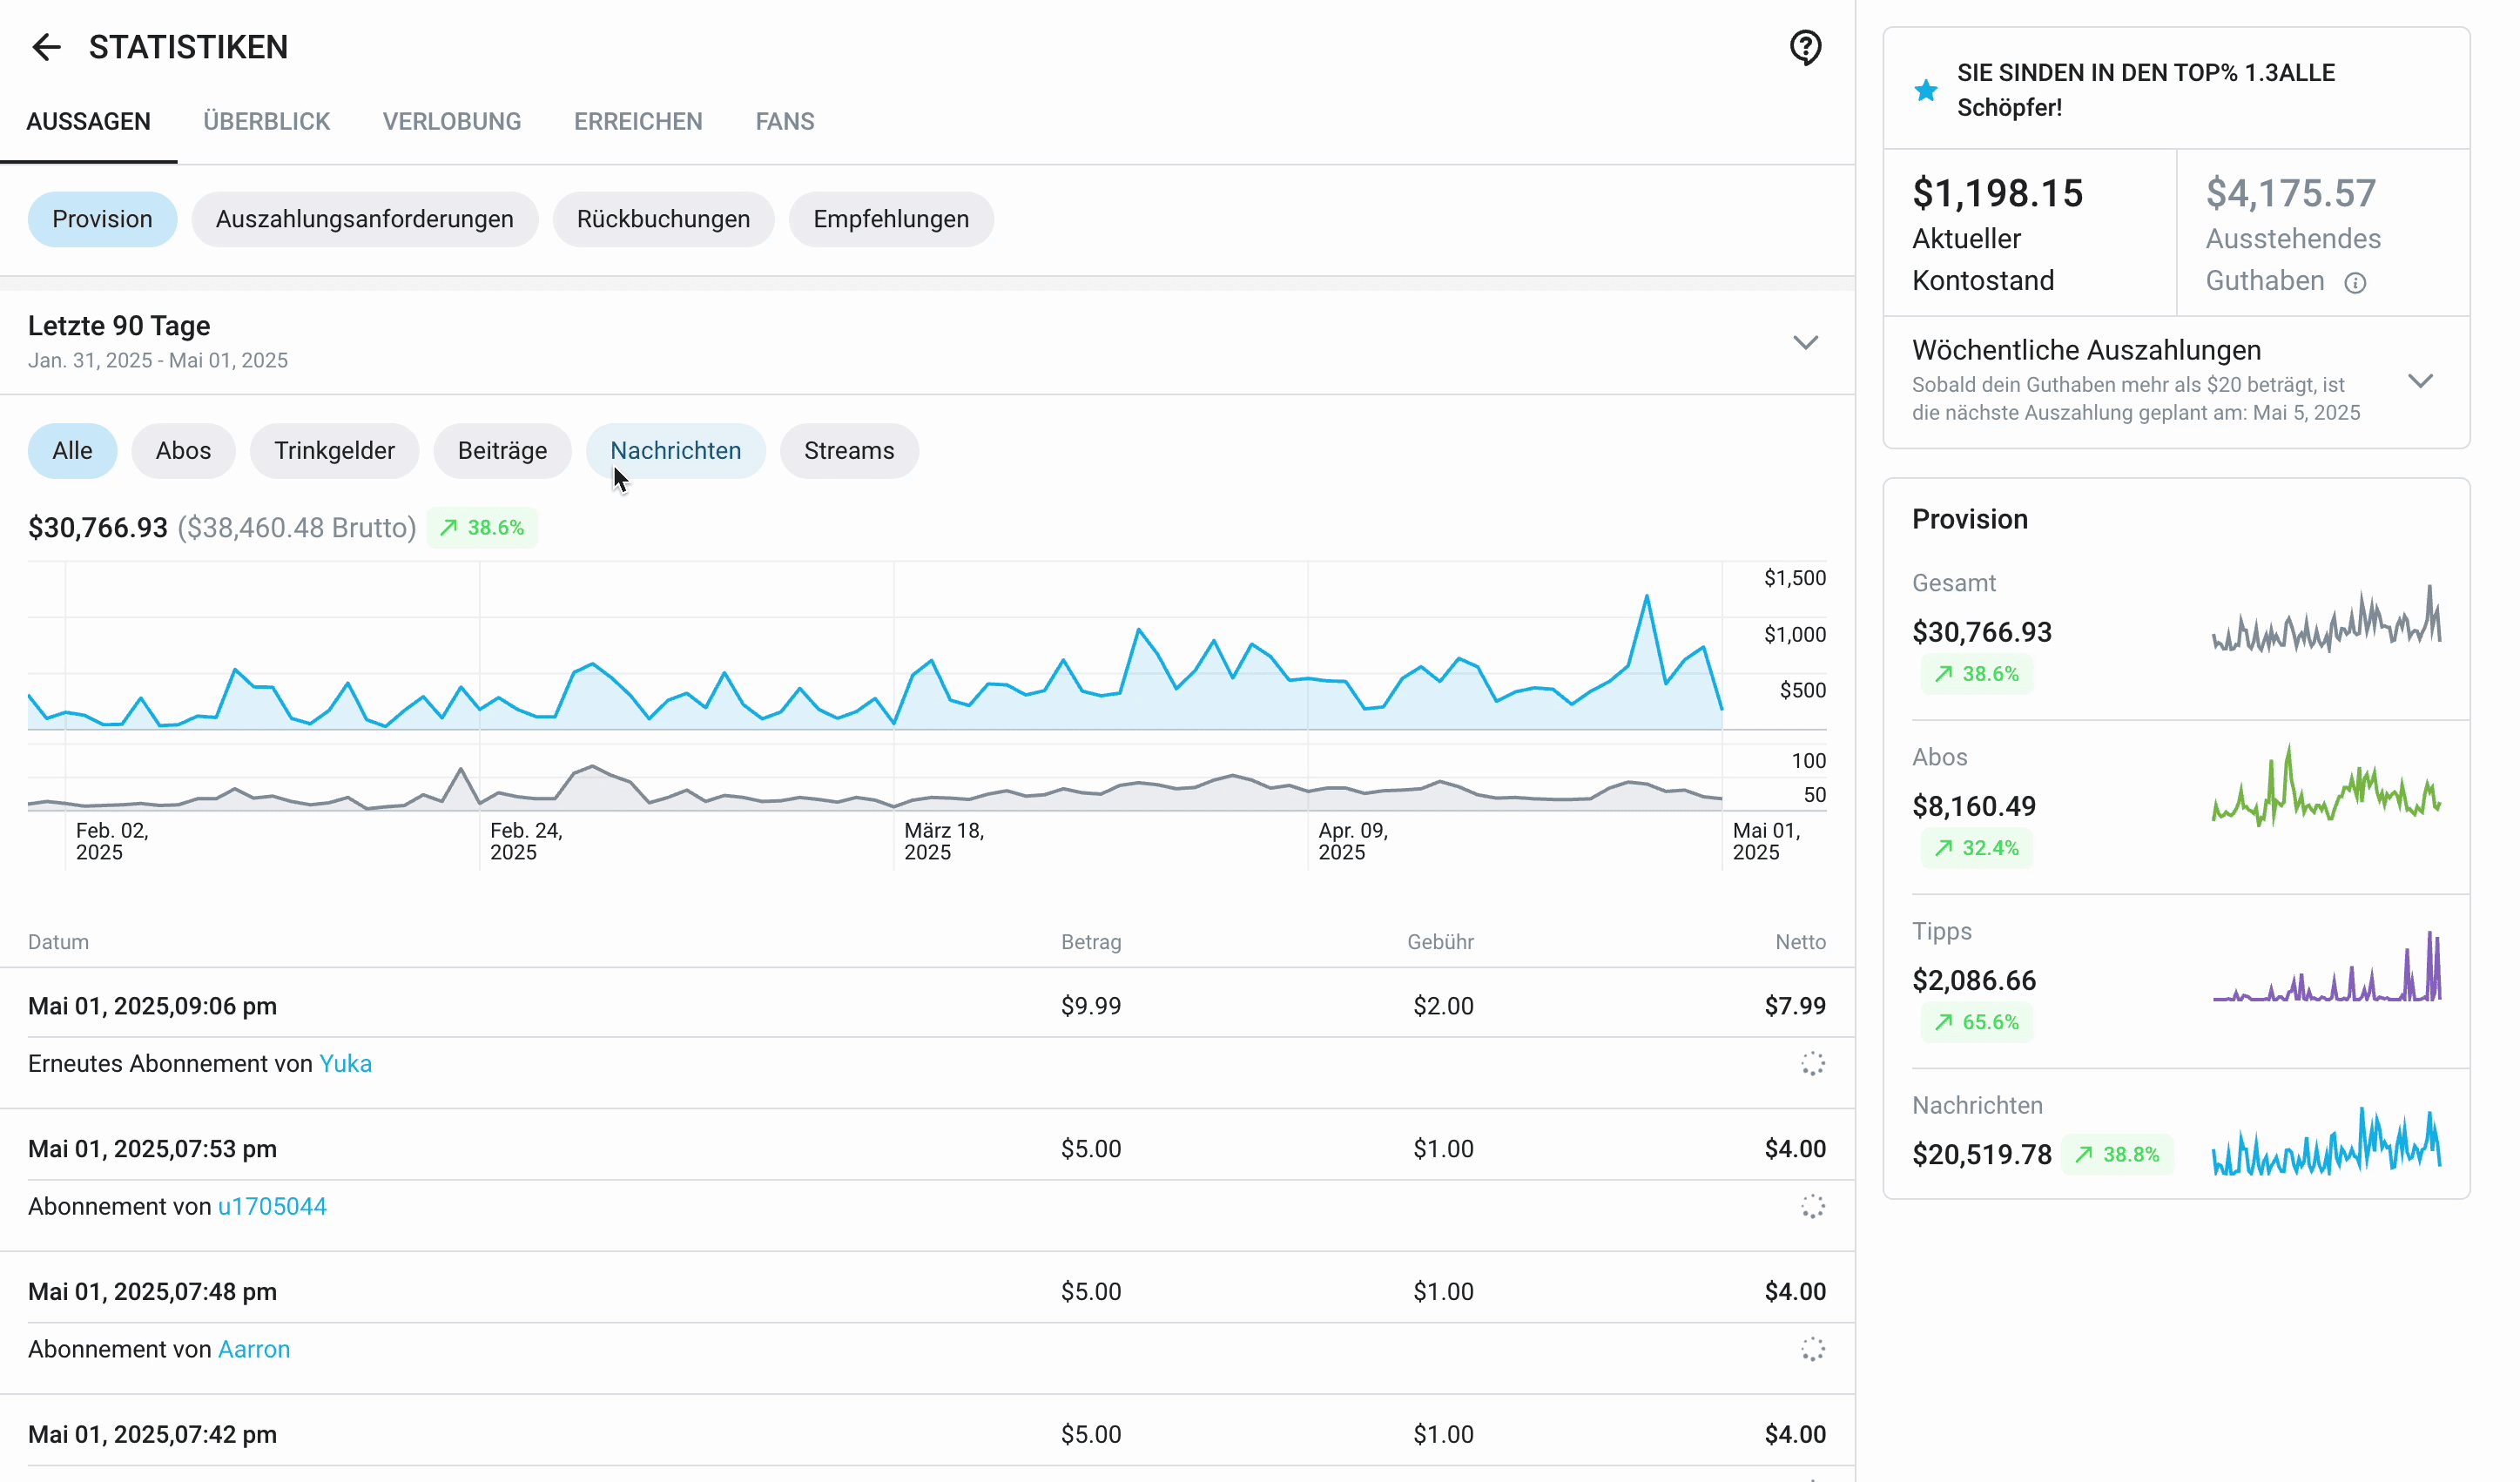Click the info icon beside Ausstehendes Guthaben

(x=2355, y=283)
